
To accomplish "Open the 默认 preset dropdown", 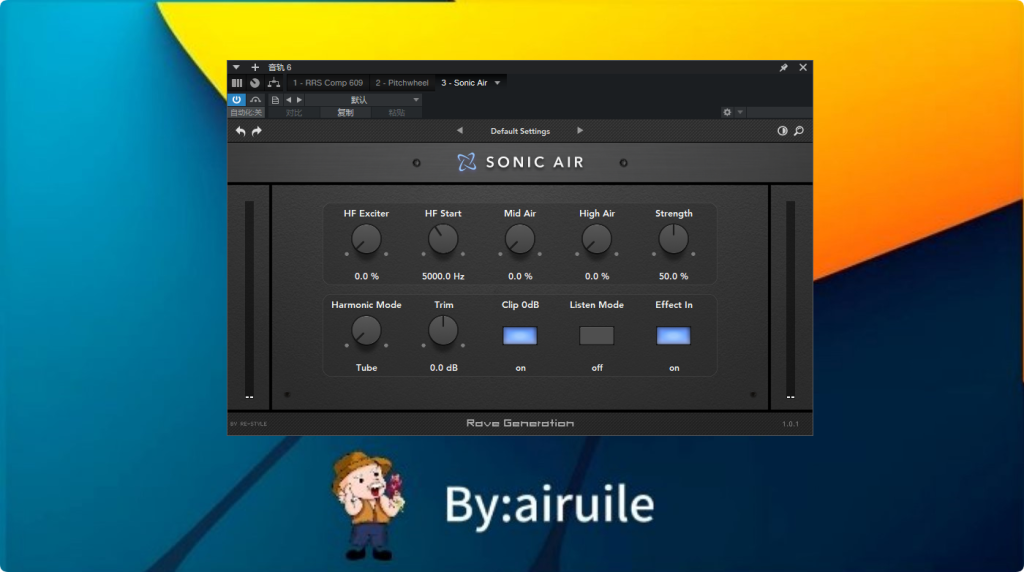I will pyautogui.click(x=363, y=100).
